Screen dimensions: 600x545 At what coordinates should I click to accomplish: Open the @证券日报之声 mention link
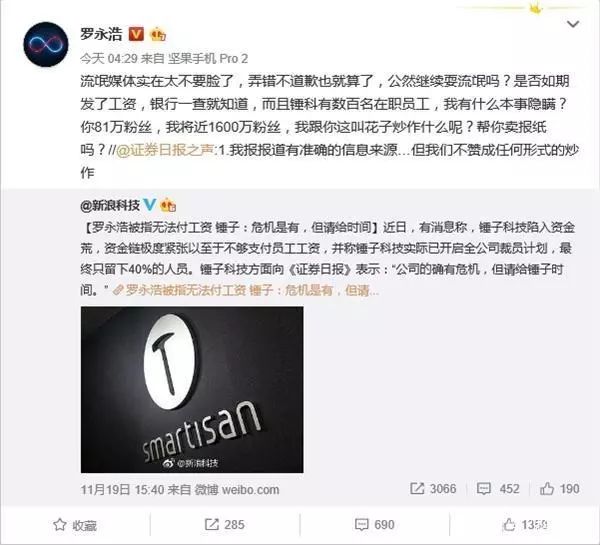click(165, 150)
